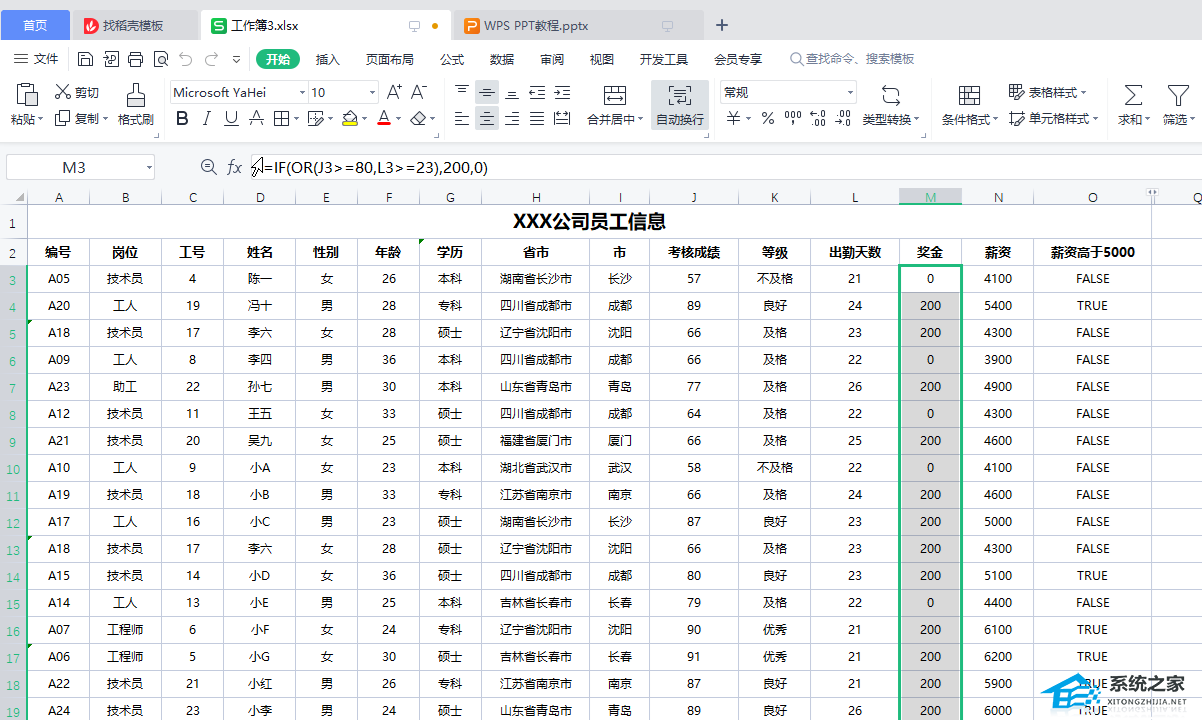Increase font size with the A+ icon

coord(394,92)
